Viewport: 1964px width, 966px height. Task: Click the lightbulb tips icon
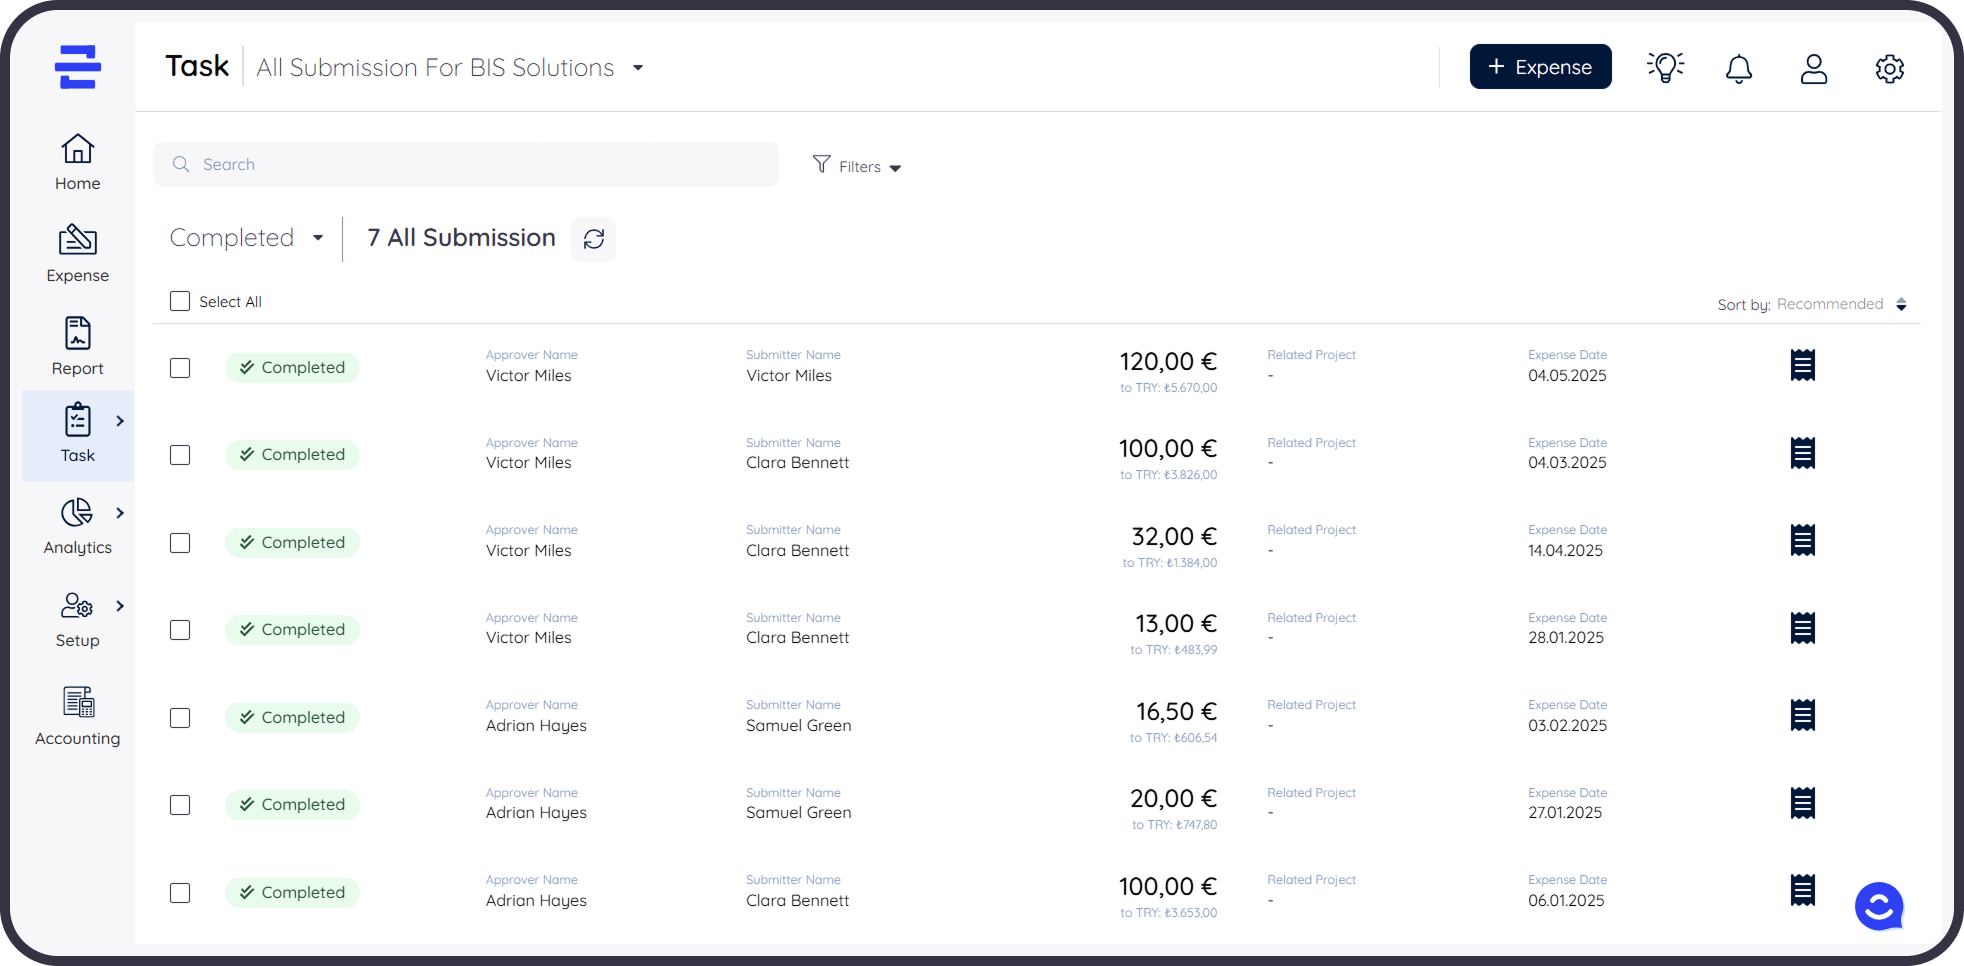[x=1665, y=68]
